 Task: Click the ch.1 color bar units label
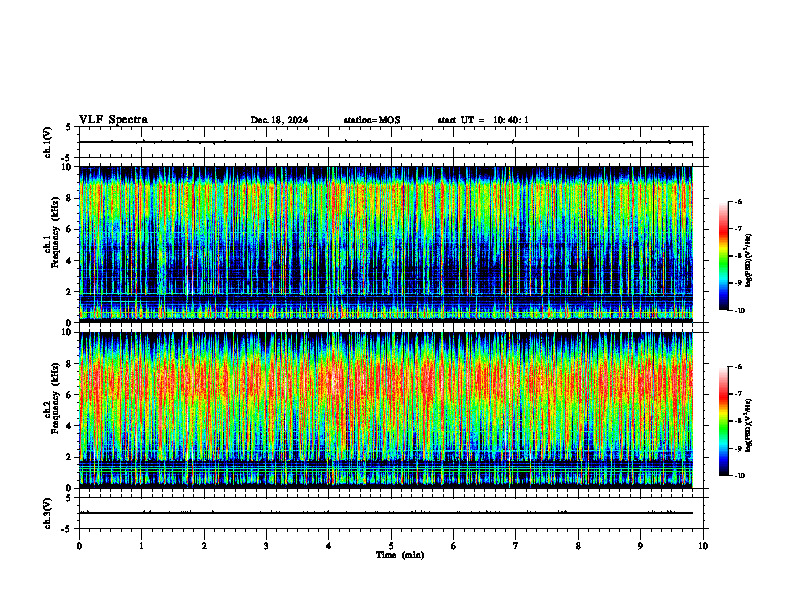click(x=749, y=261)
